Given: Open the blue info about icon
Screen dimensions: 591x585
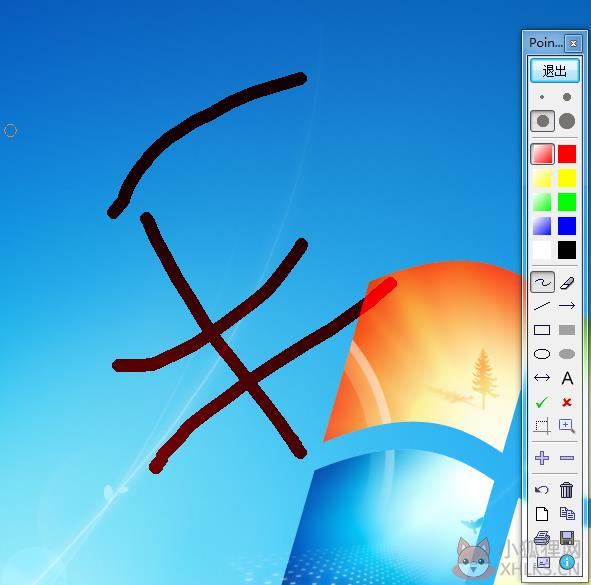Looking at the screenshot, I should [x=567, y=562].
